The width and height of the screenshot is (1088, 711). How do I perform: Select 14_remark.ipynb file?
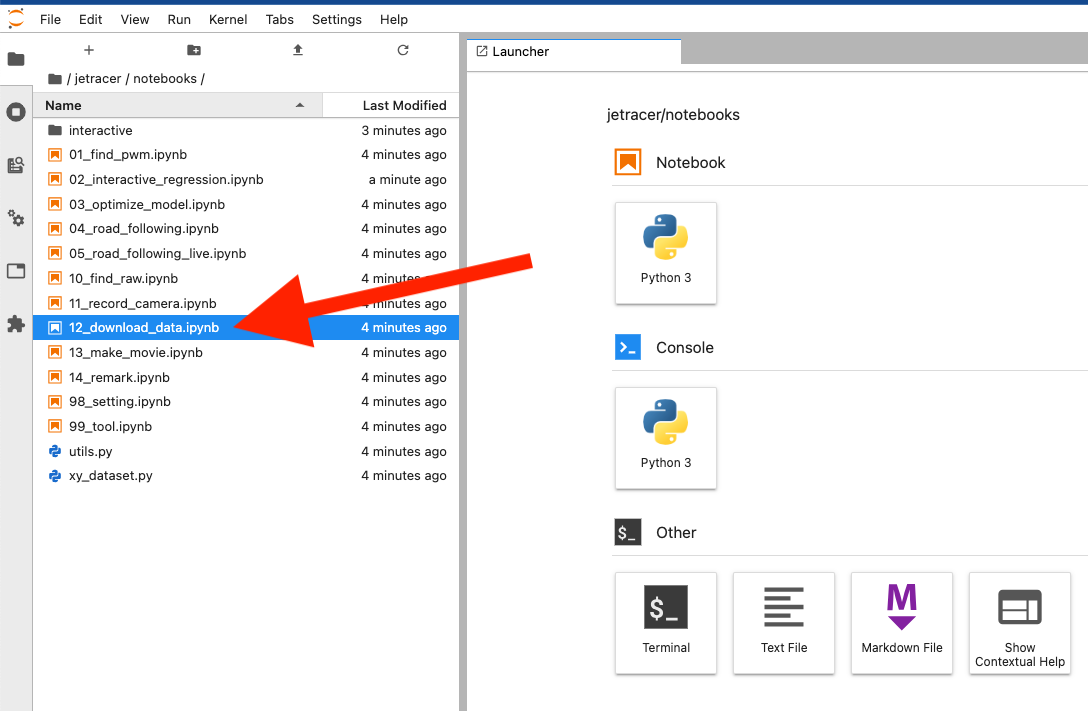click(x=246, y=377)
